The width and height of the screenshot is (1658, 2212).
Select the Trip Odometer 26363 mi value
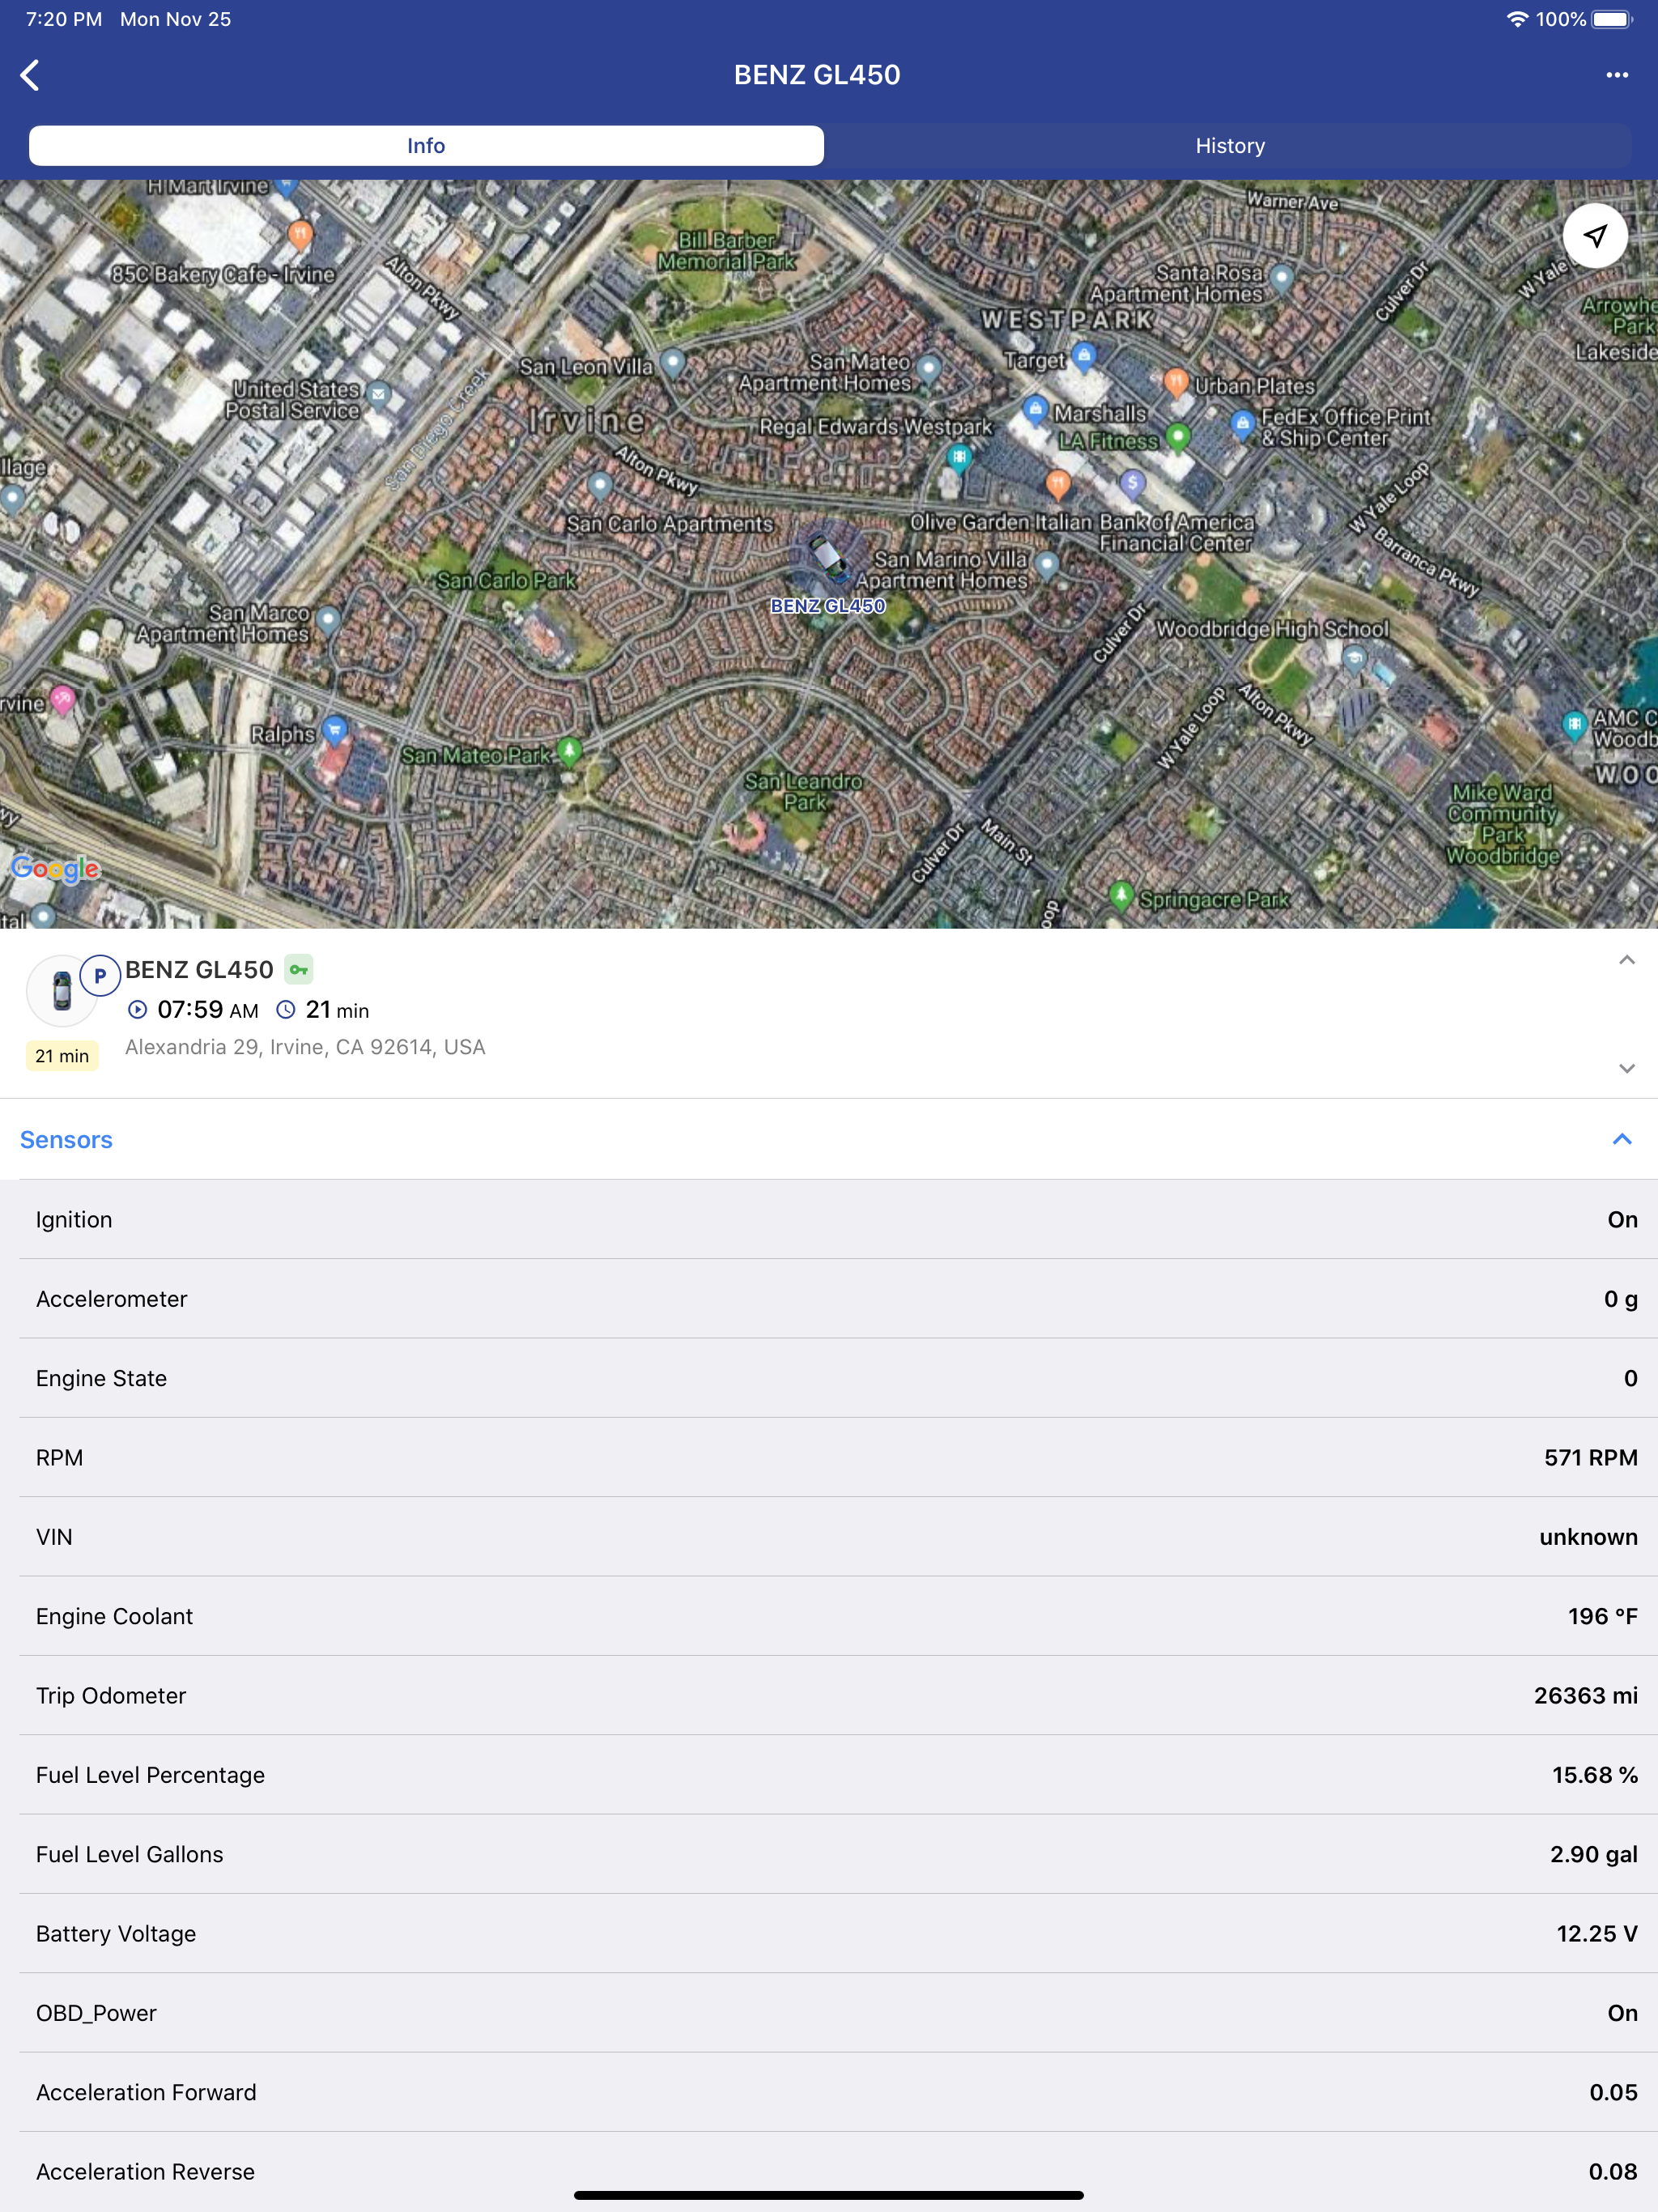(x=1585, y=1695)
